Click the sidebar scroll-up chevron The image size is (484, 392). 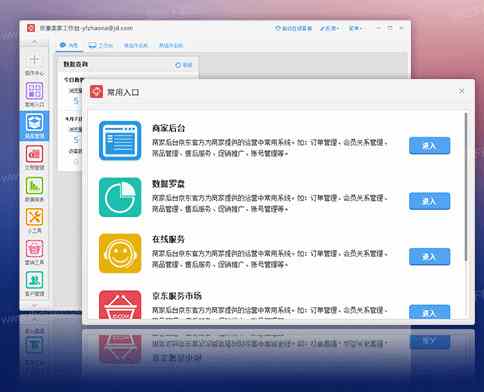click(x=34, y=42)
